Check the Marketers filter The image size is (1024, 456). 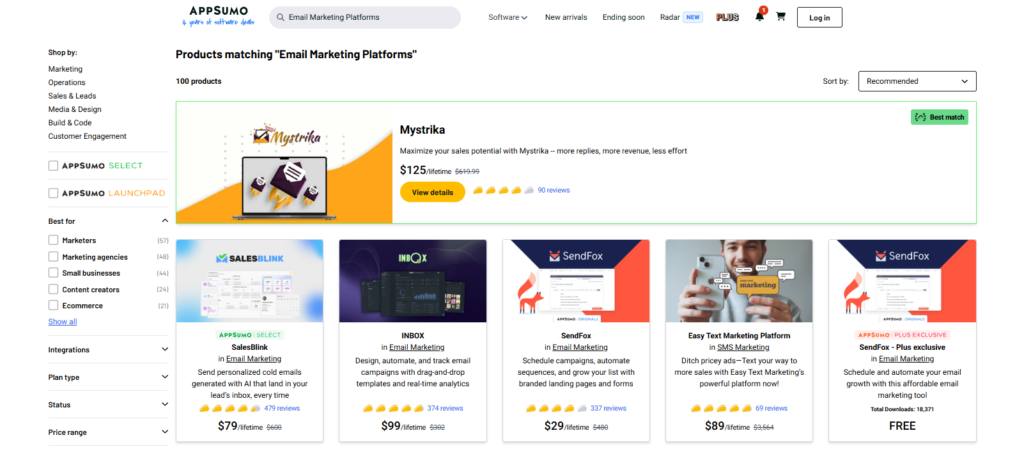(53, 240)
